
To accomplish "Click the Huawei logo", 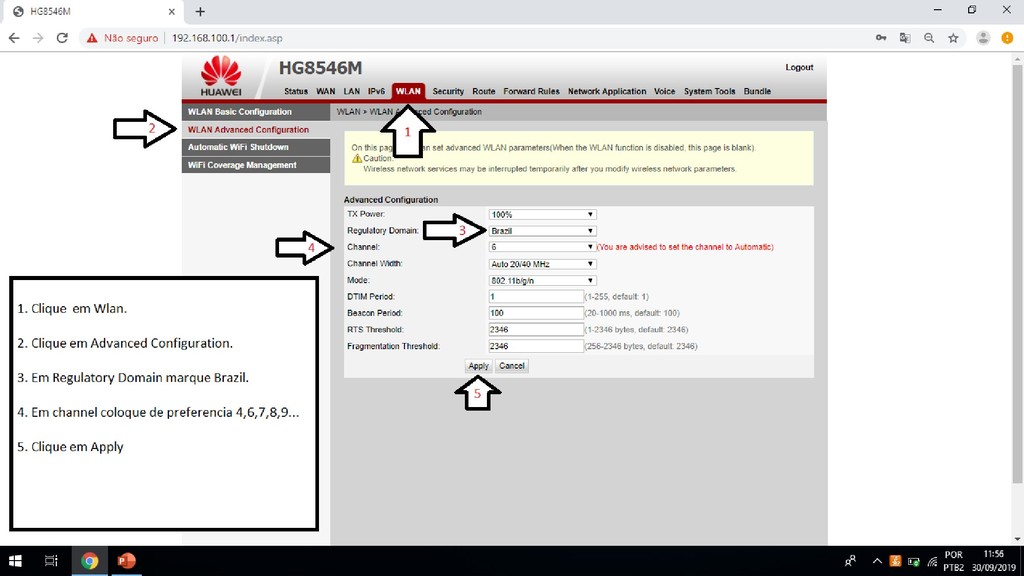I will [221, 76].
